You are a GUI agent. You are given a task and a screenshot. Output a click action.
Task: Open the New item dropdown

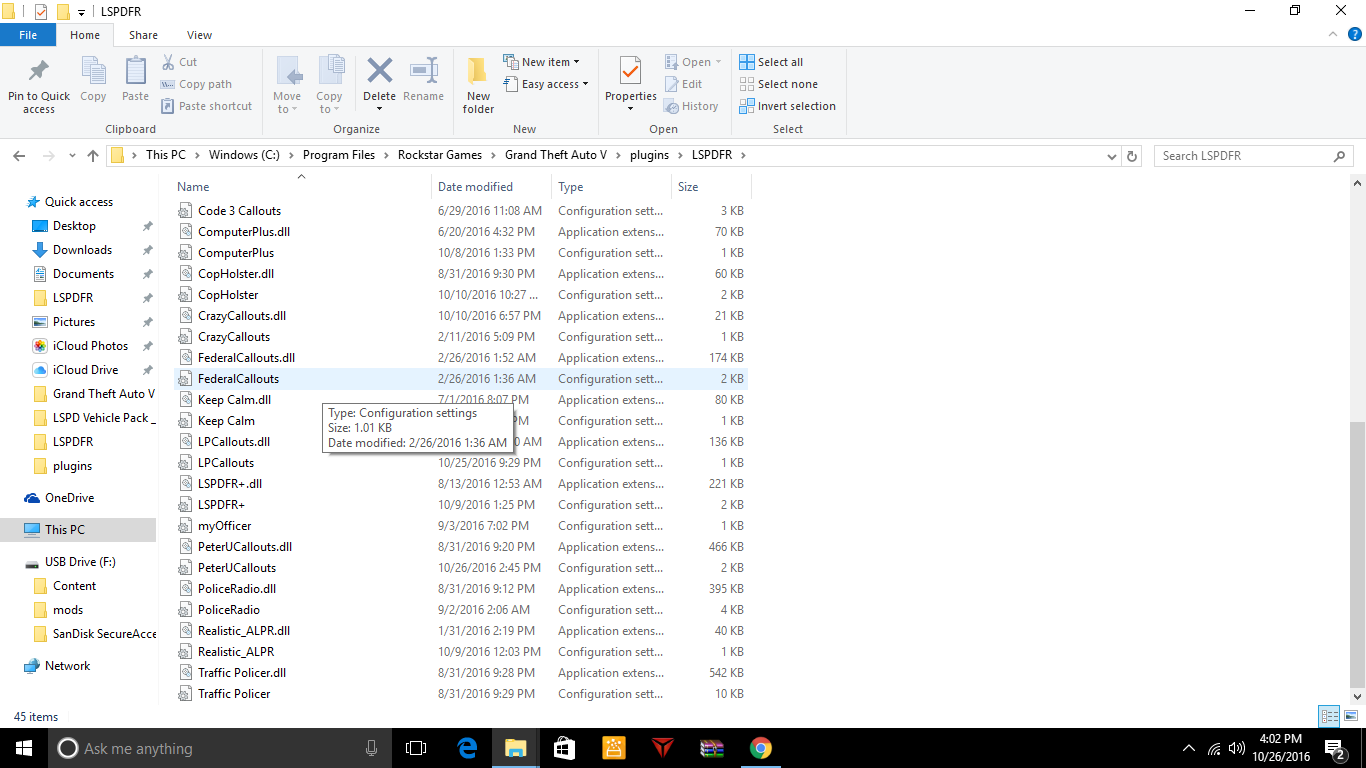(541, 62)
